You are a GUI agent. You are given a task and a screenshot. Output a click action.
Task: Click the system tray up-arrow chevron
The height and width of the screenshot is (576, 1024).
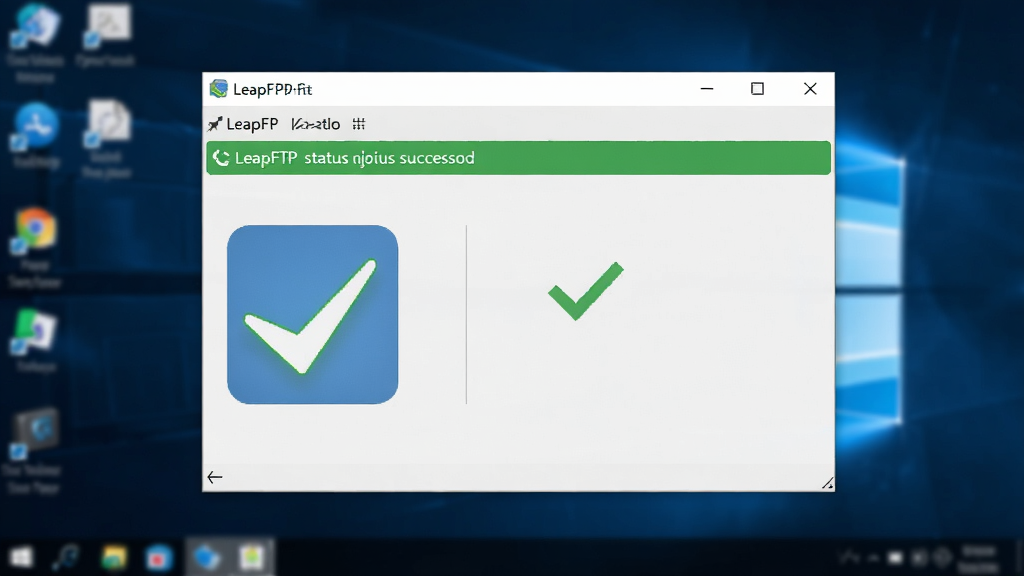[872, 558]
